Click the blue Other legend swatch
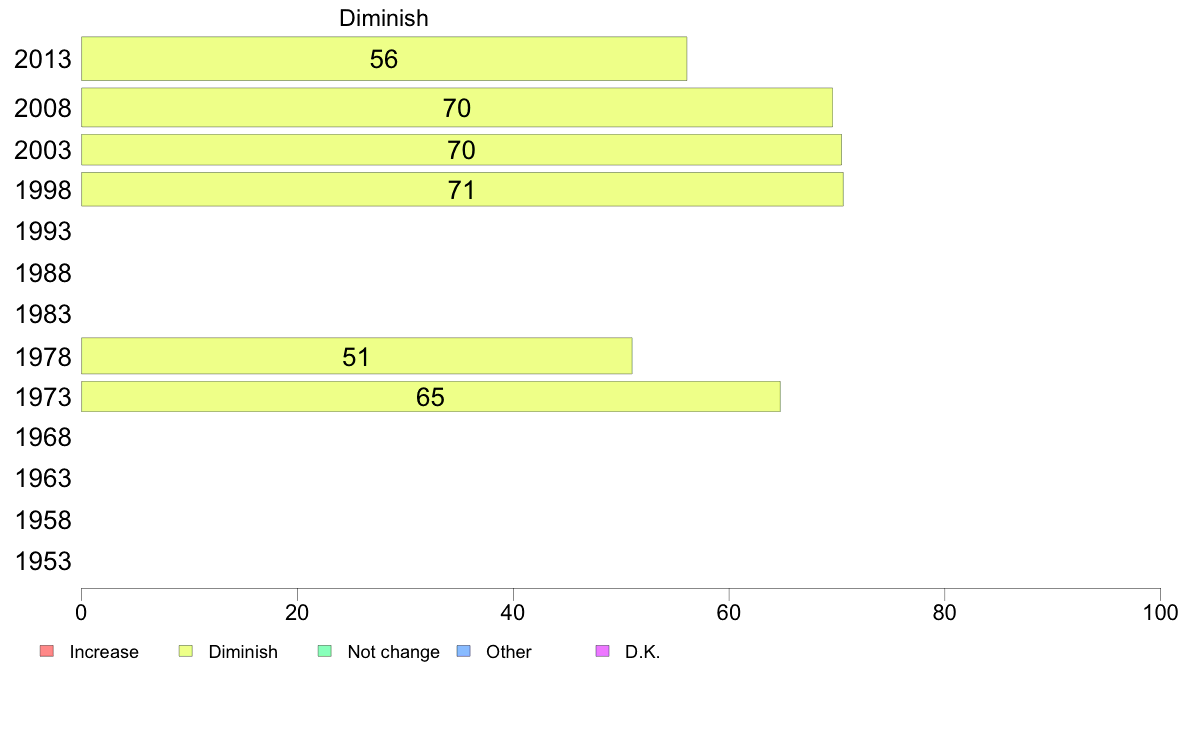1188x736 pixels. (463, 652)
